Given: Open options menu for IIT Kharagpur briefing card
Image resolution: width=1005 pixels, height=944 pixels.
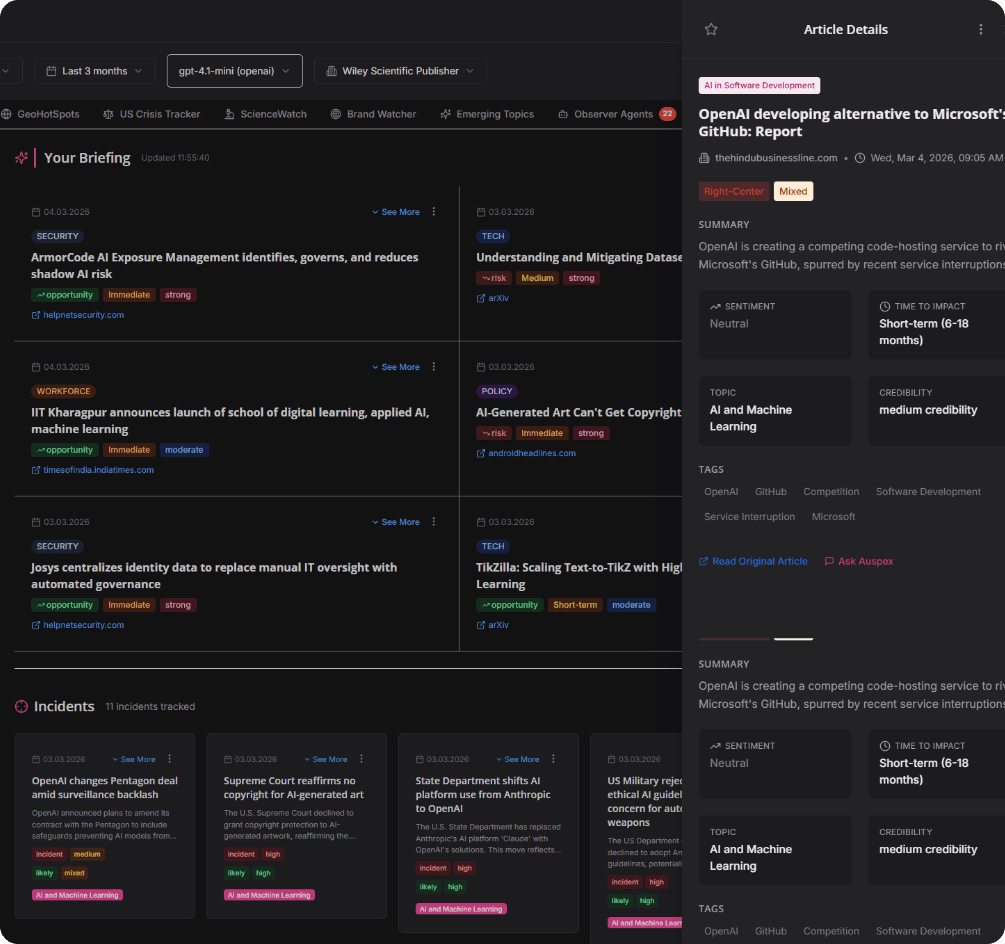Looking at the screenshot, I should pos(434,367).
